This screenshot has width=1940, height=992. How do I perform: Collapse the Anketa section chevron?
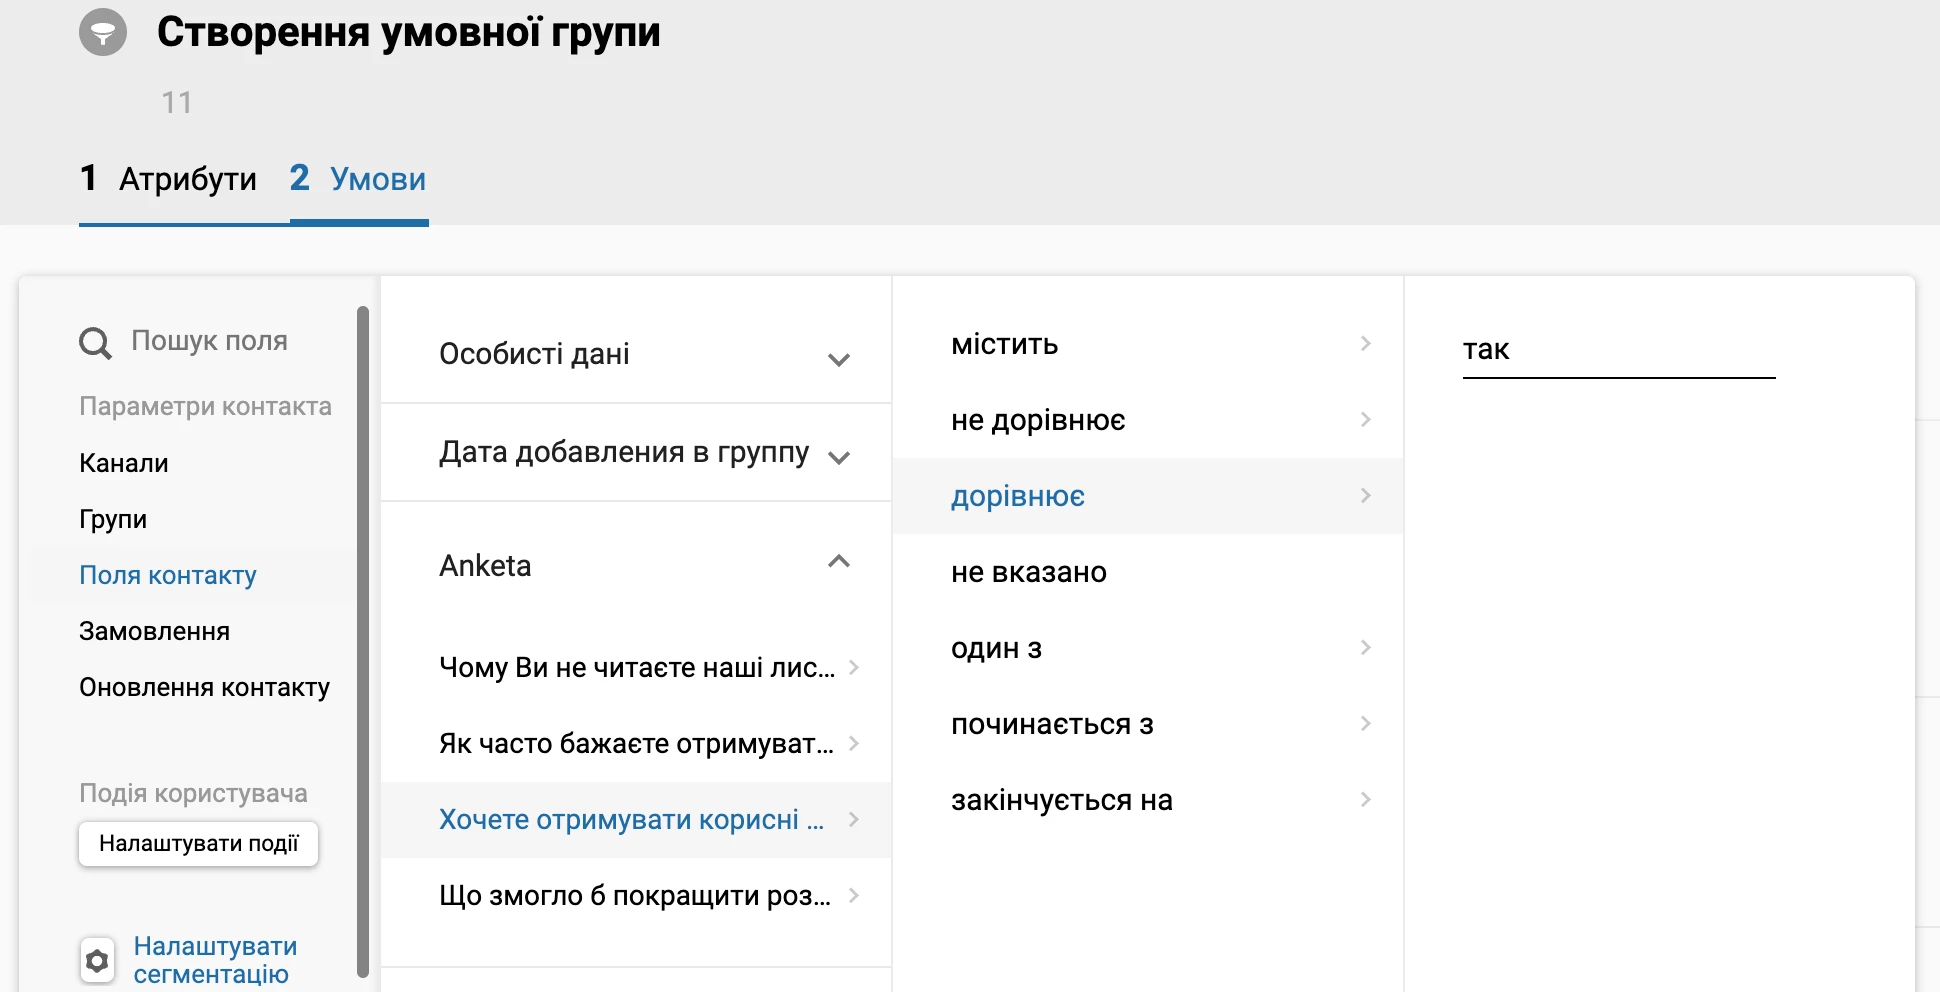(839, 562)
